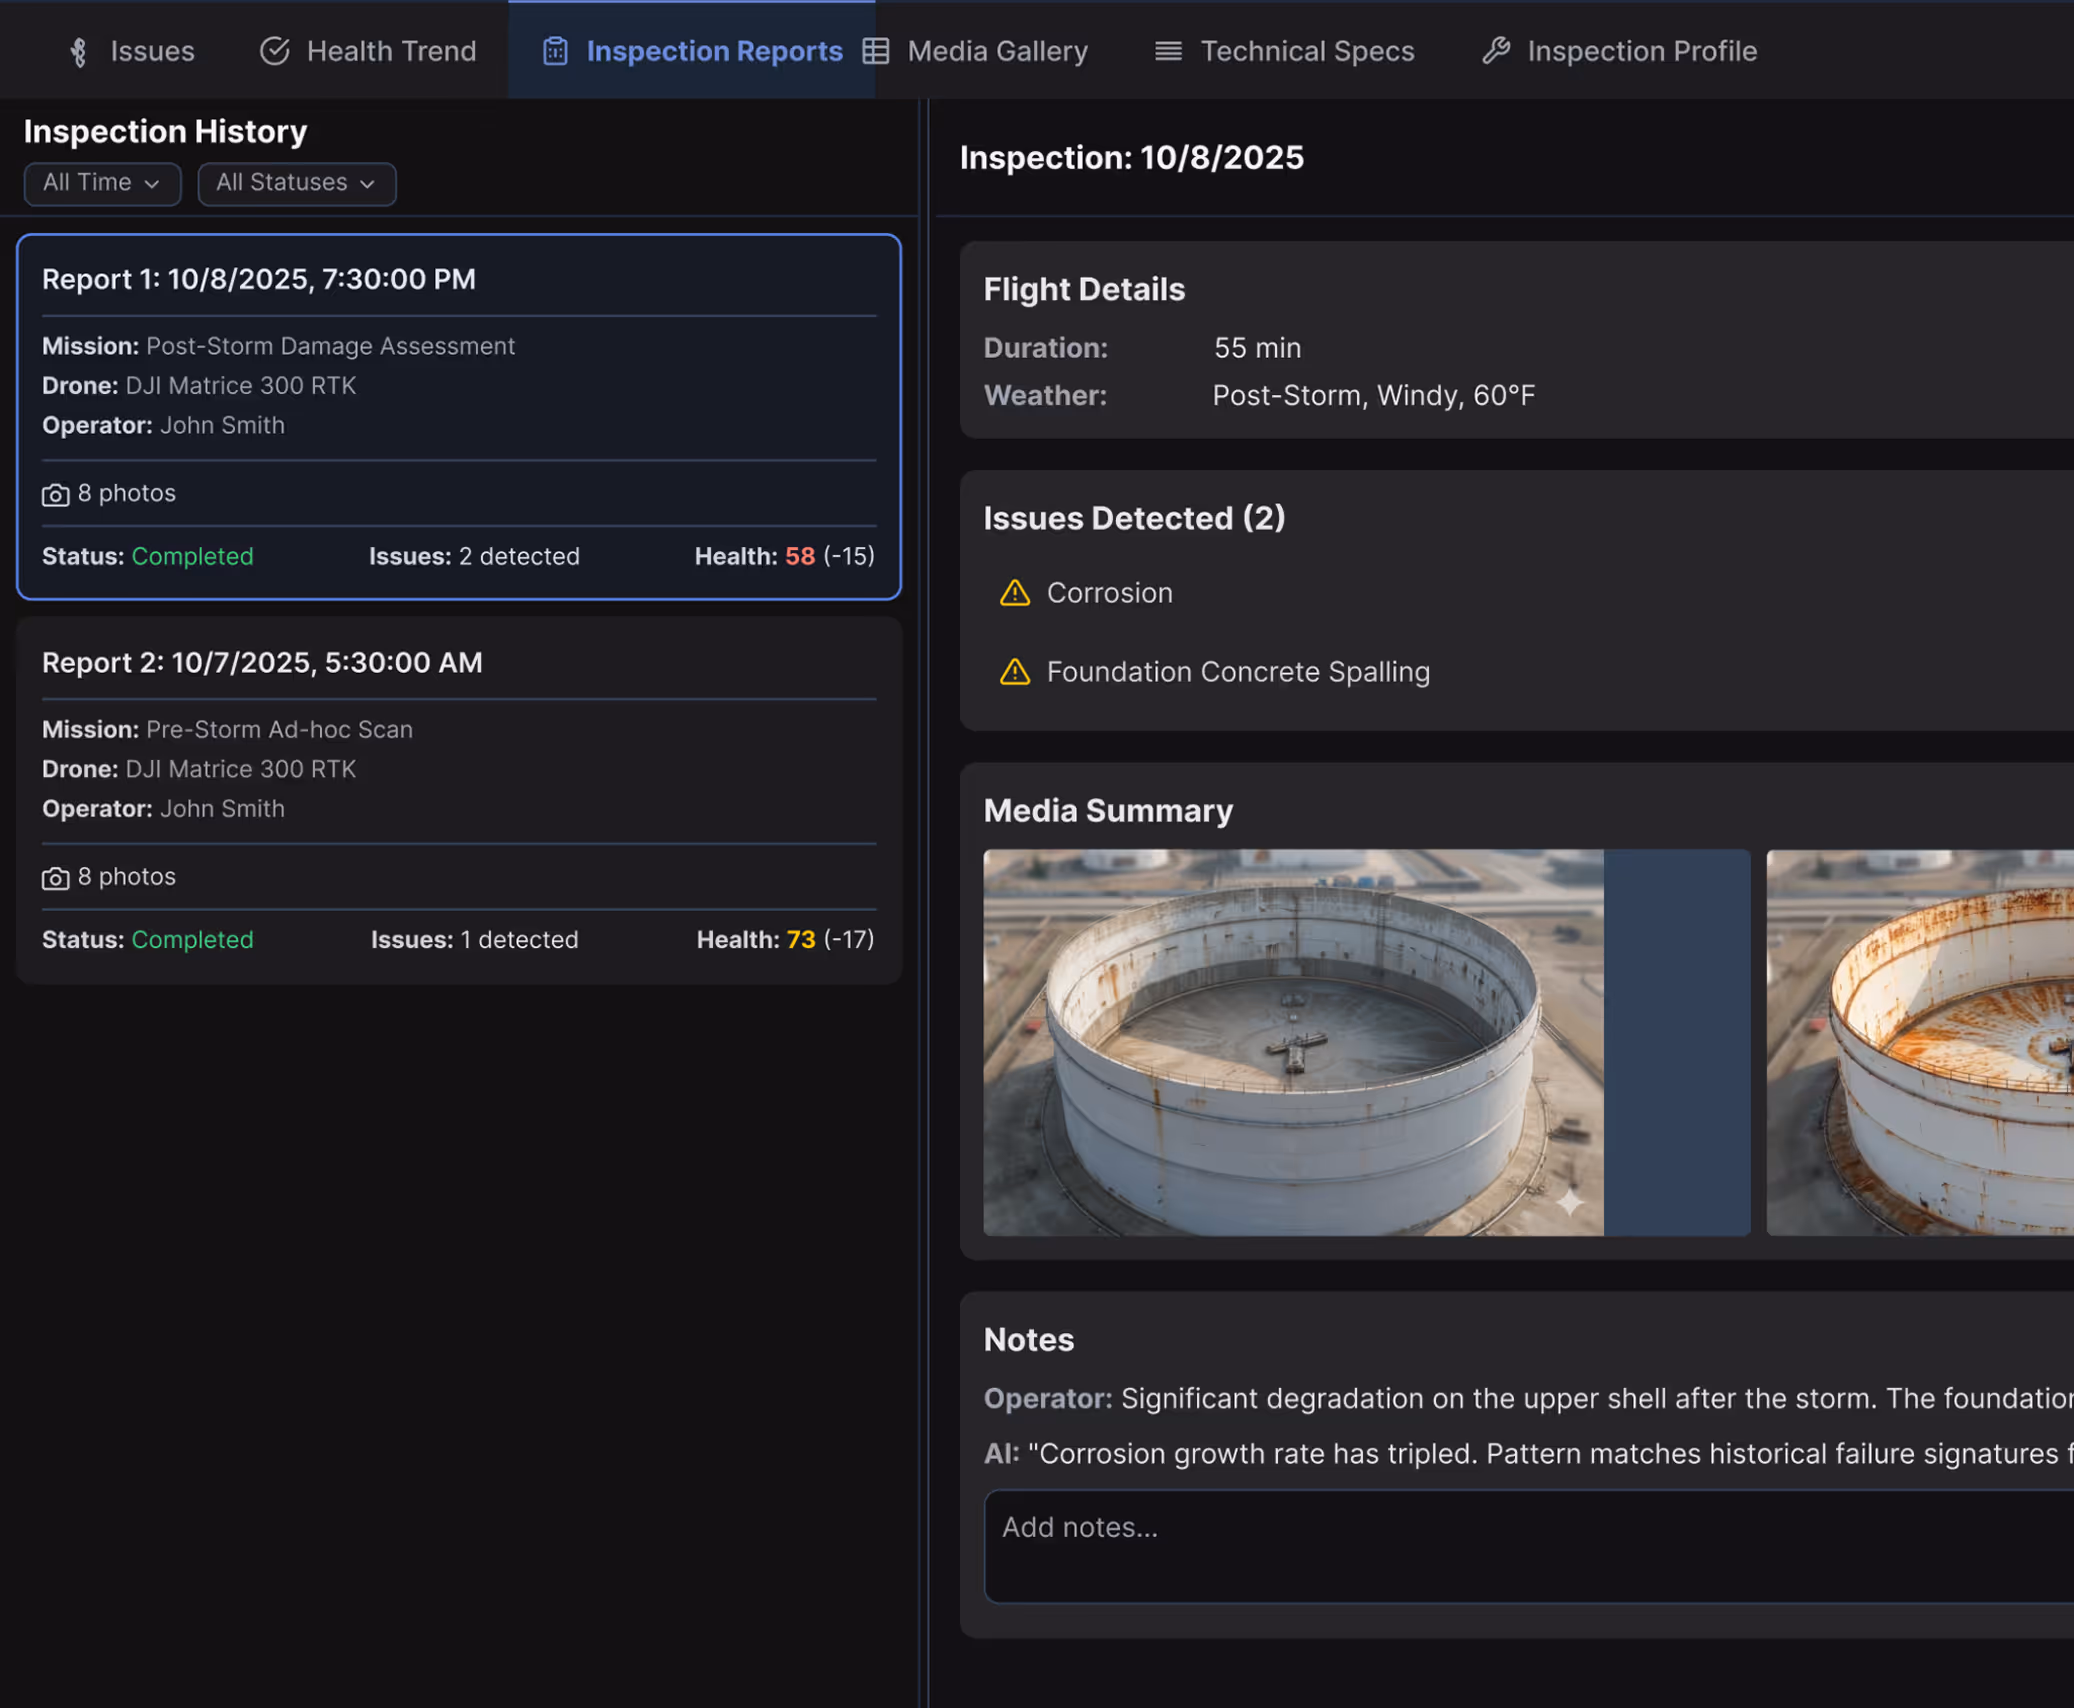Viewport: 2074px width, 1708px height.
Task: Click the AI corrosion growth note
Action: [x=1529, y=1453]
